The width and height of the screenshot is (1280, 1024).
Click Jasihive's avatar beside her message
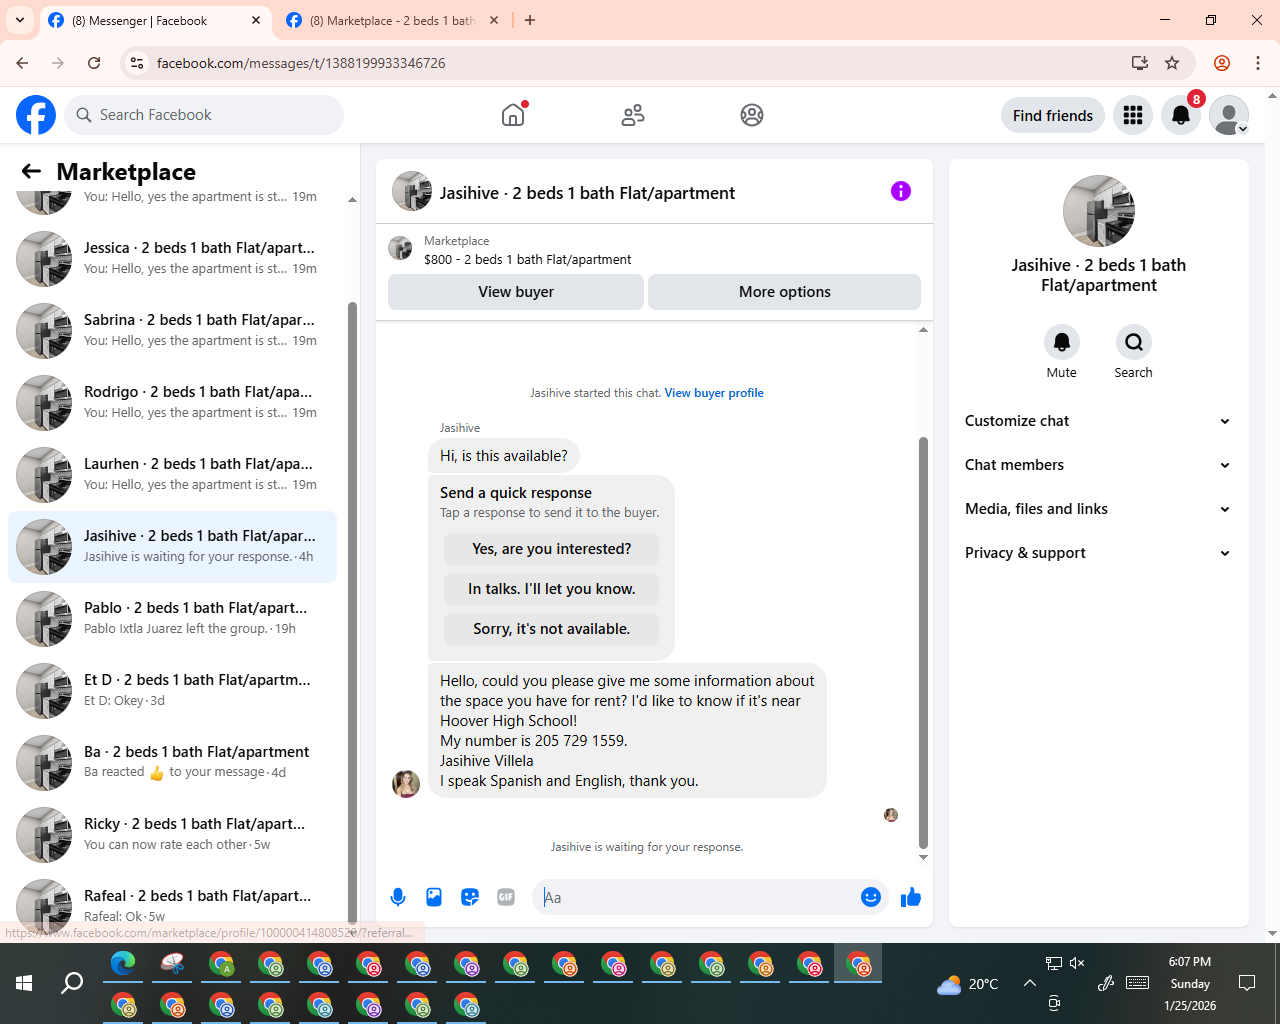pyautogui.click(x=406, y=783)
